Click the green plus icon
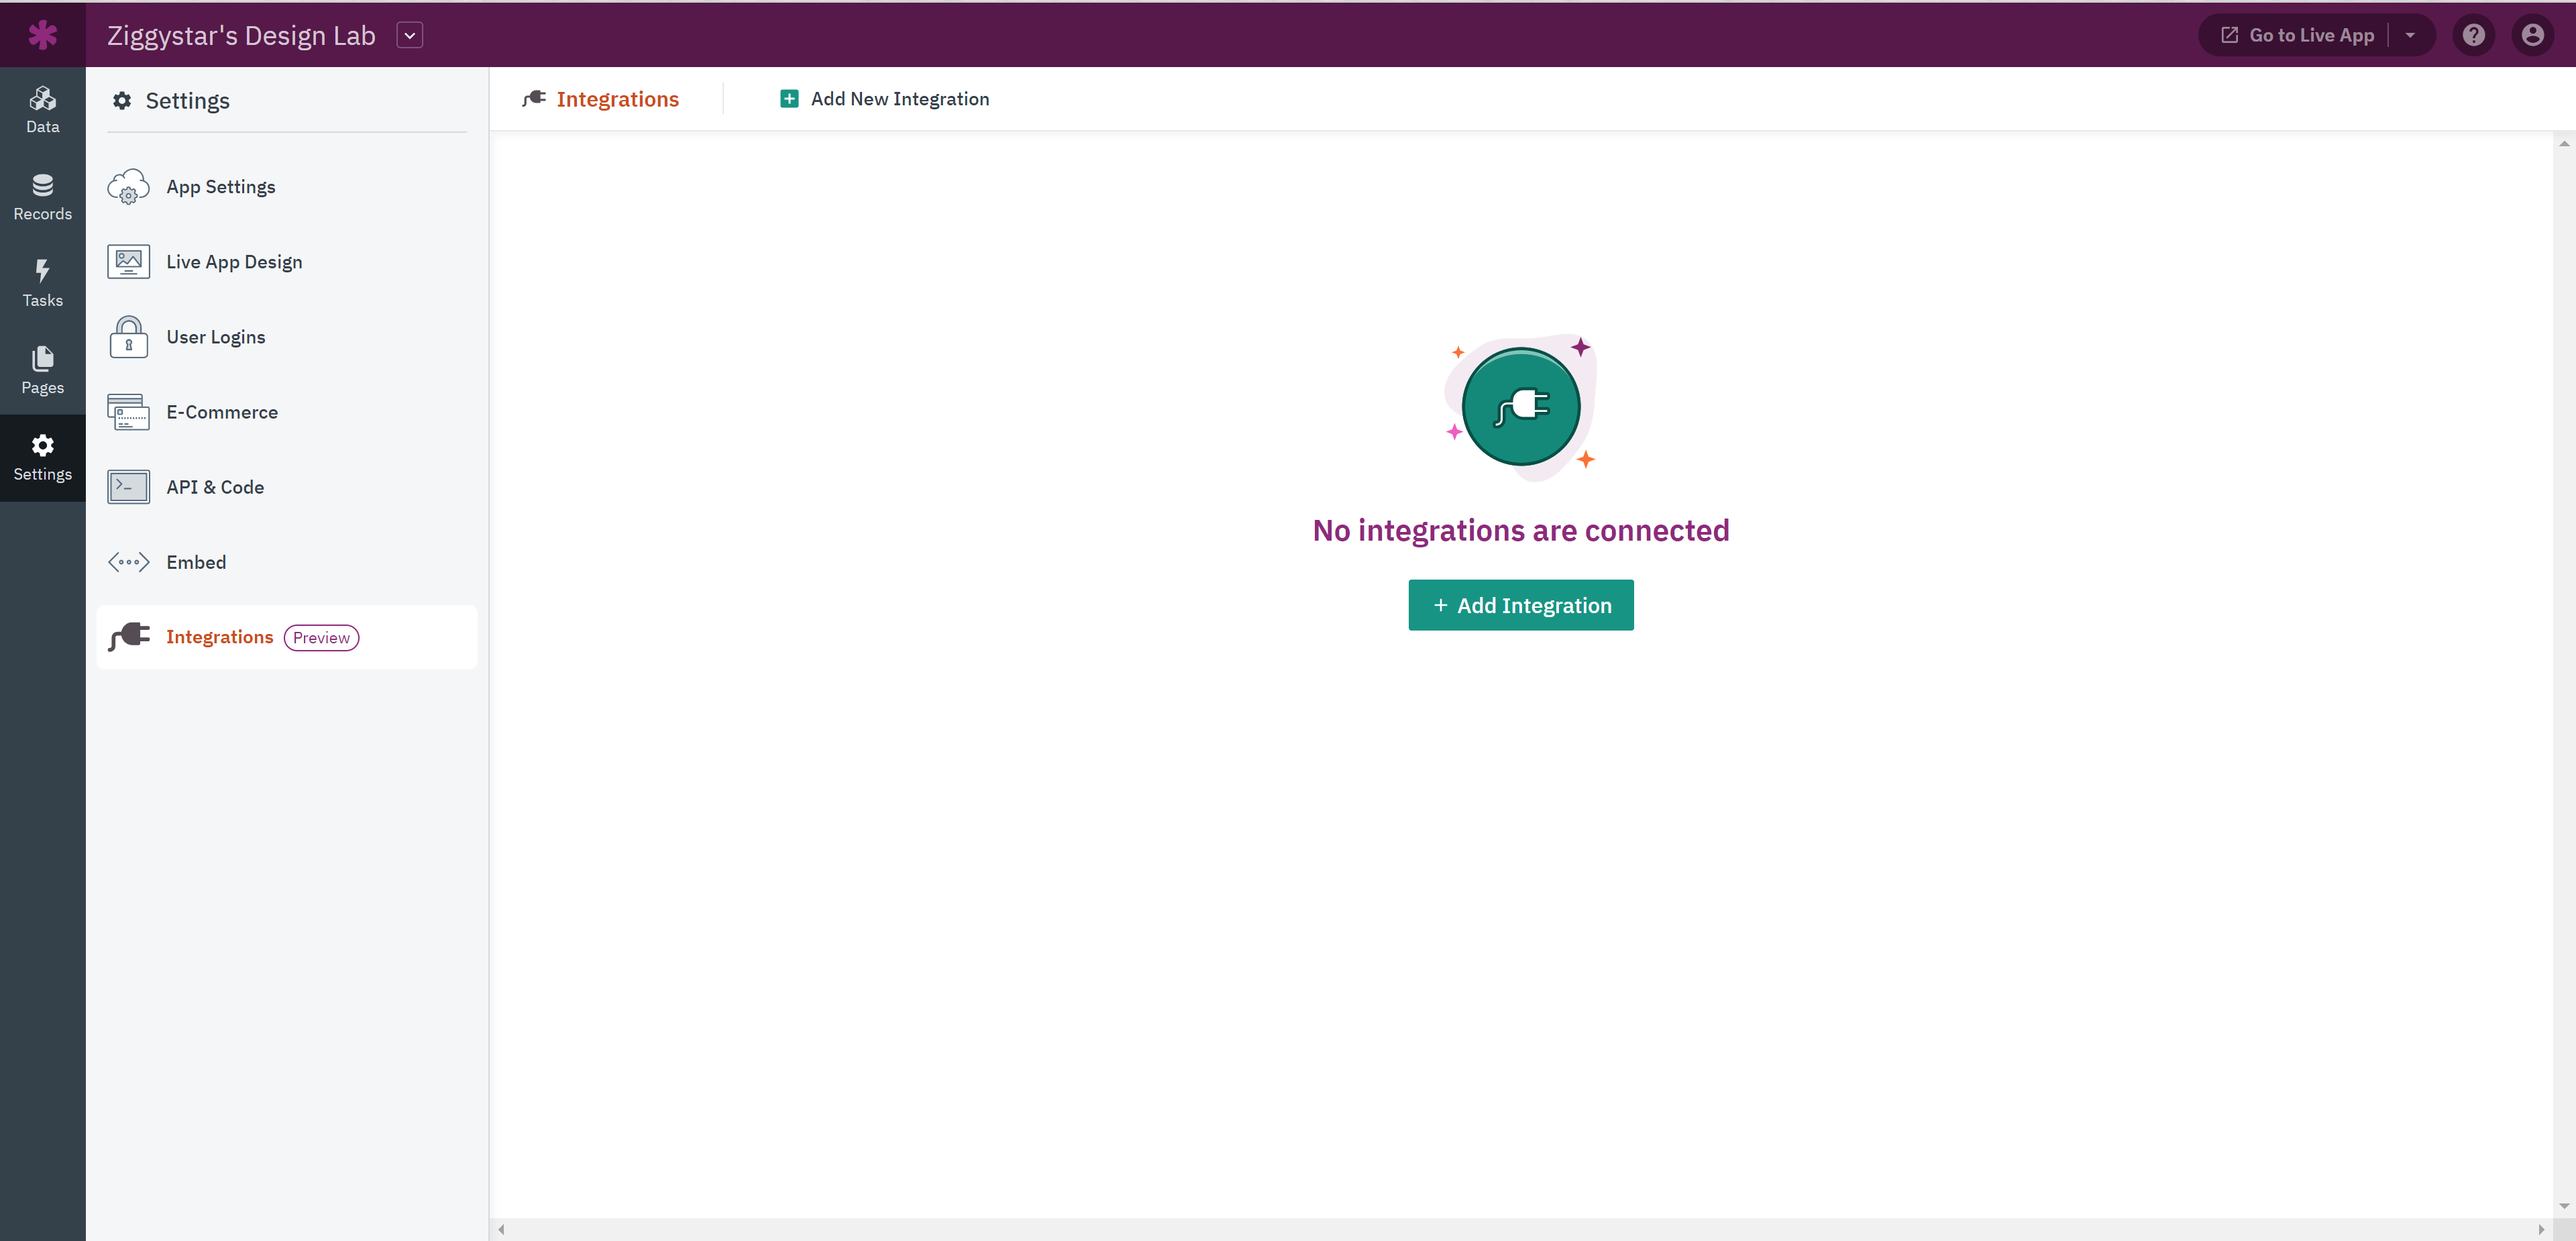The height and width of the screenshot is (1241, 2576). tap(789, 98)
